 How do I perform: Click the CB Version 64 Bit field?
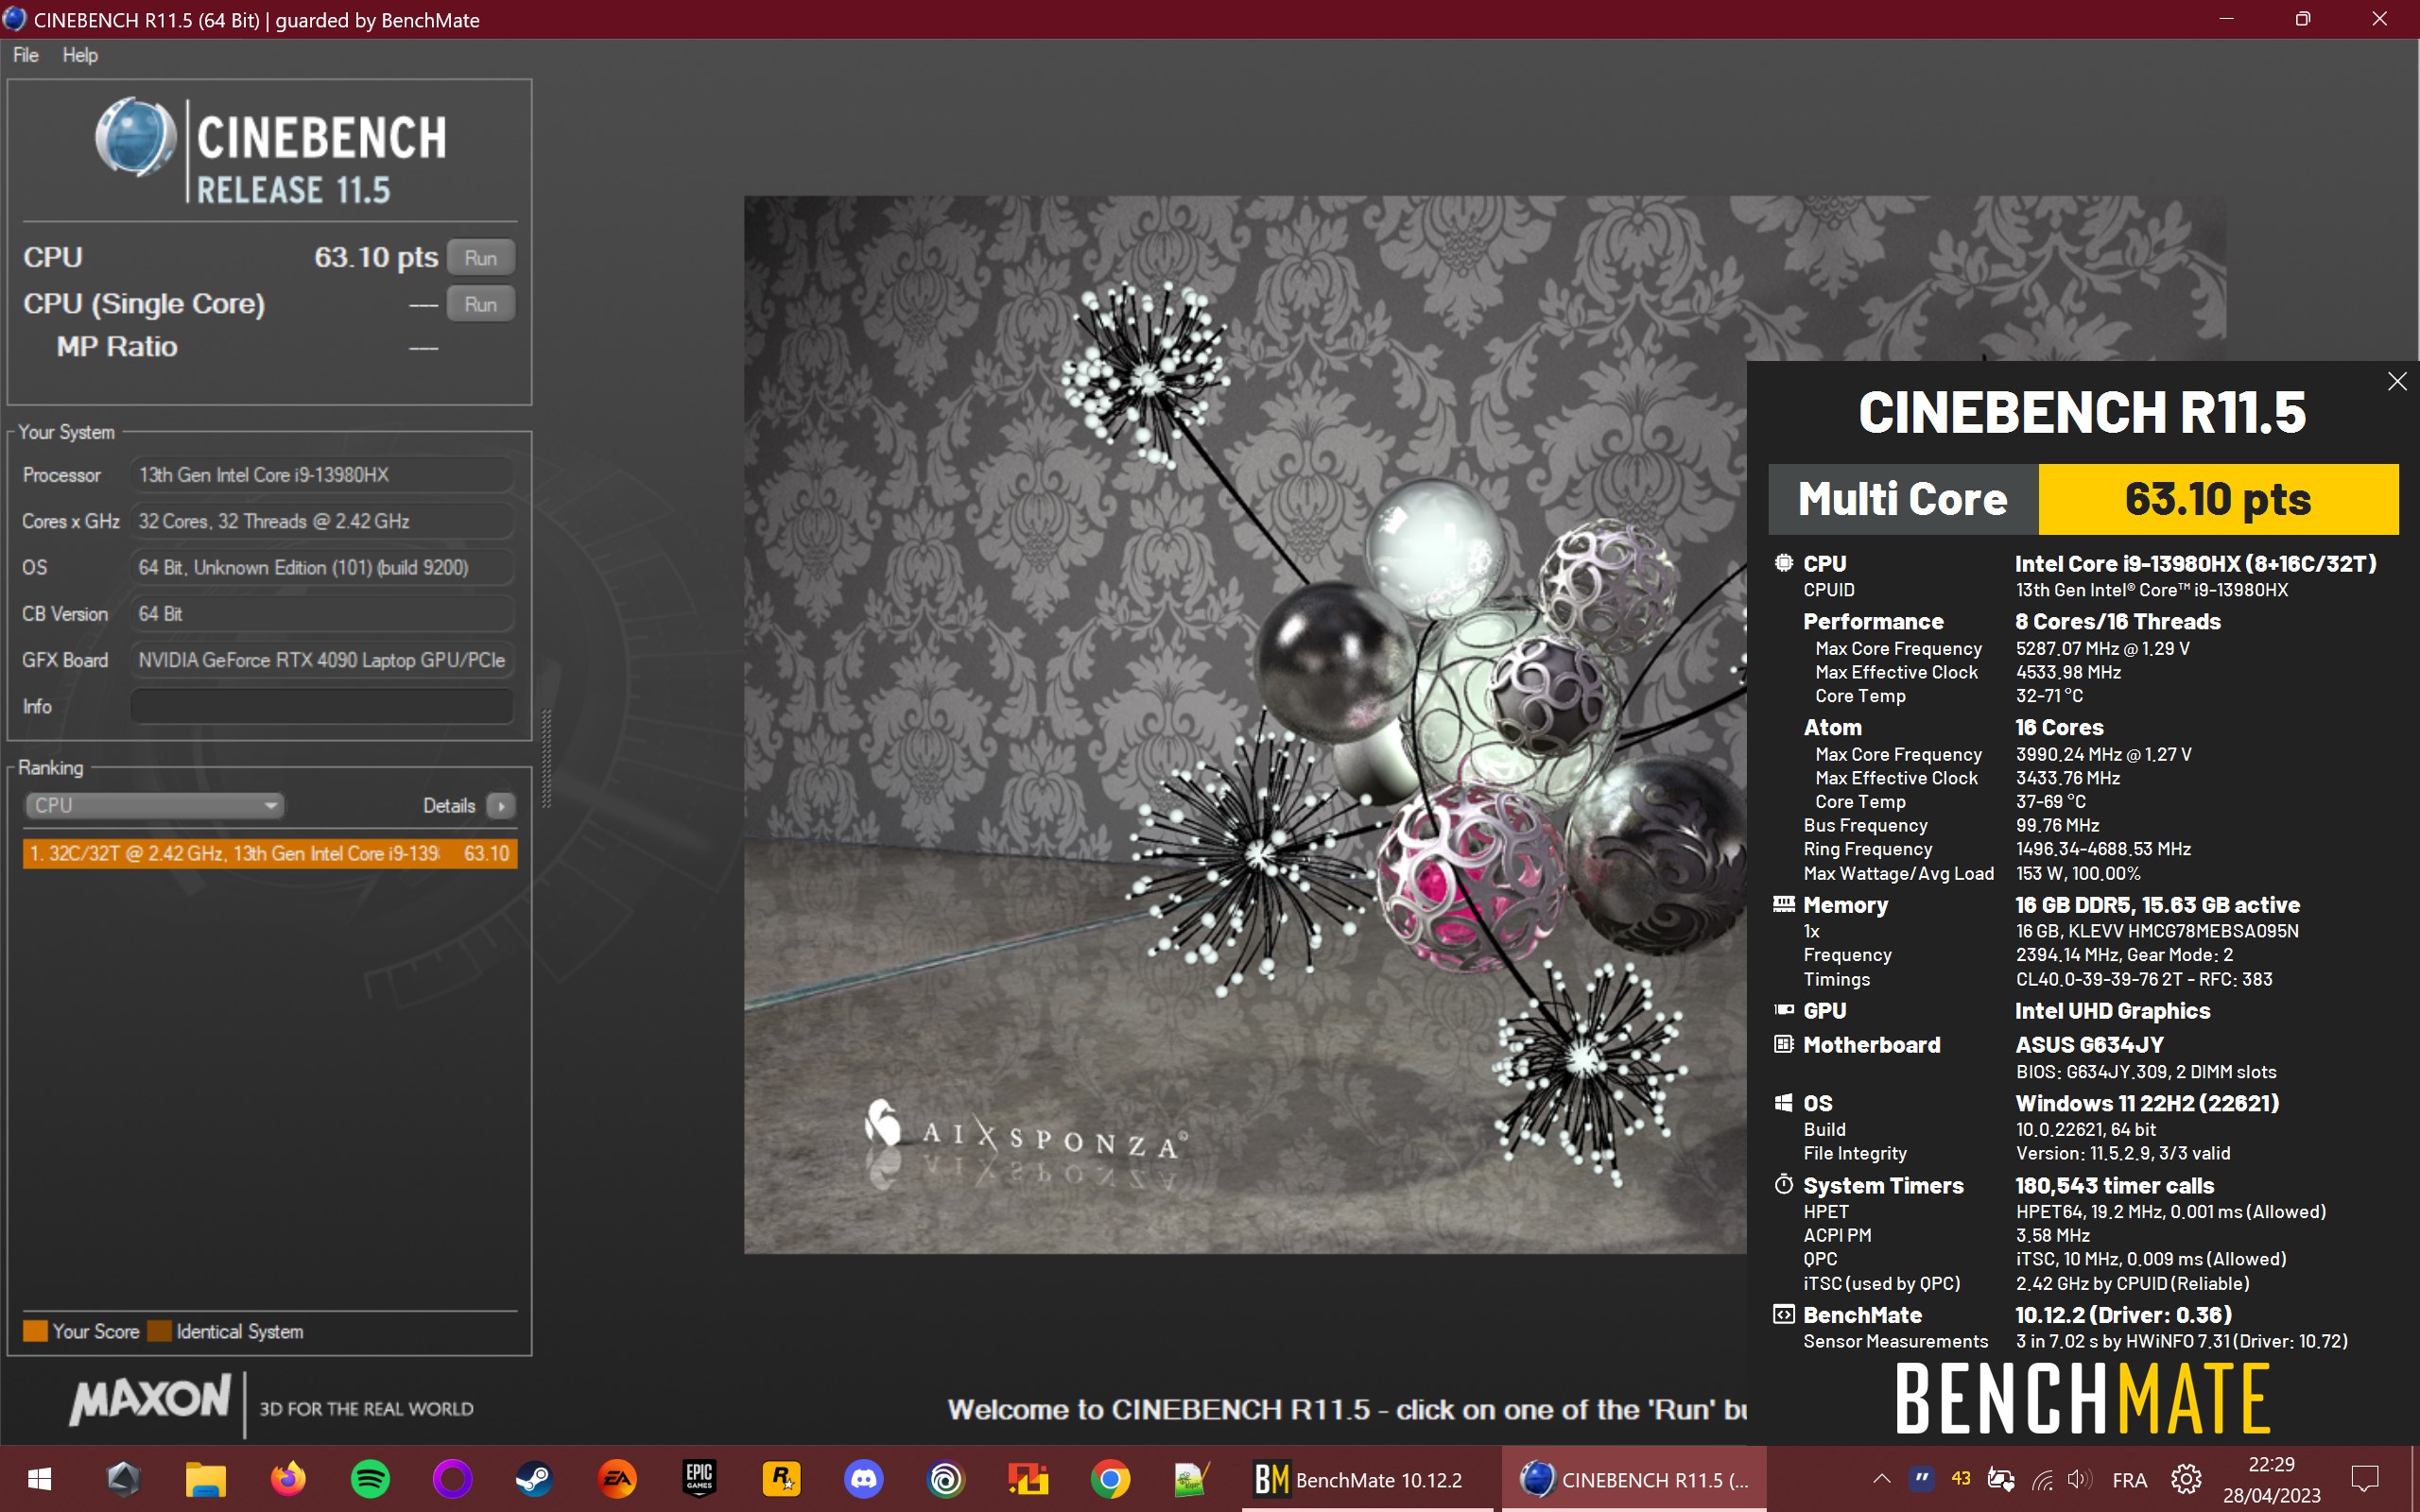[x=322, y=614]
